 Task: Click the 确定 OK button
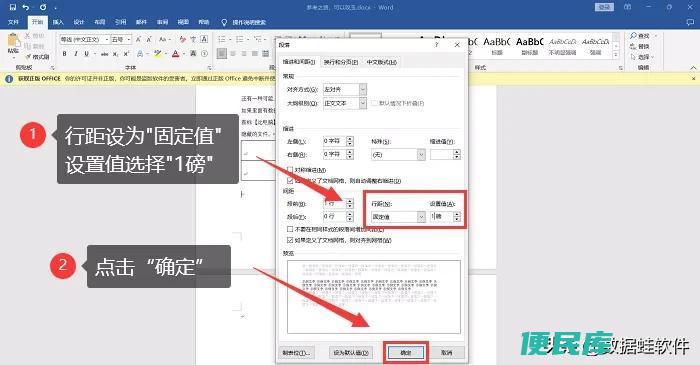click(406, 353)
